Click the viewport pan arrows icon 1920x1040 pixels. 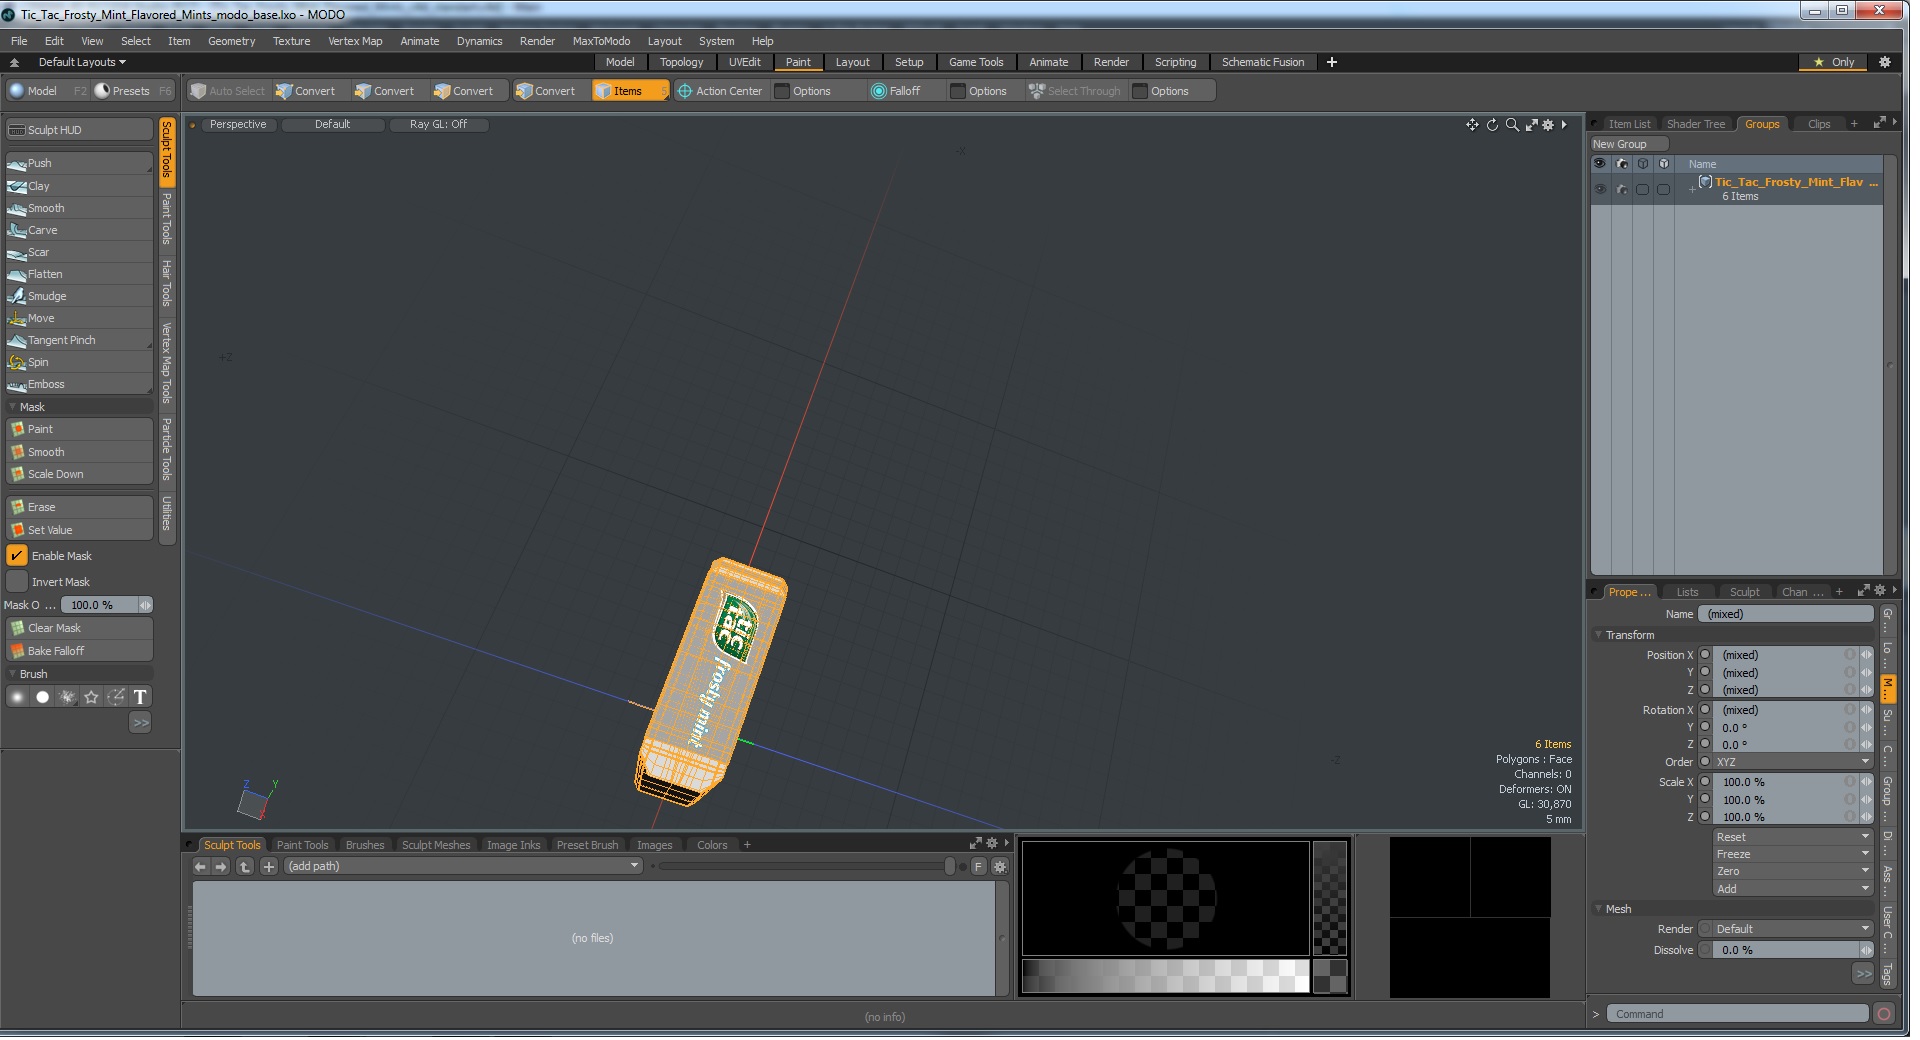(1472, 125)
